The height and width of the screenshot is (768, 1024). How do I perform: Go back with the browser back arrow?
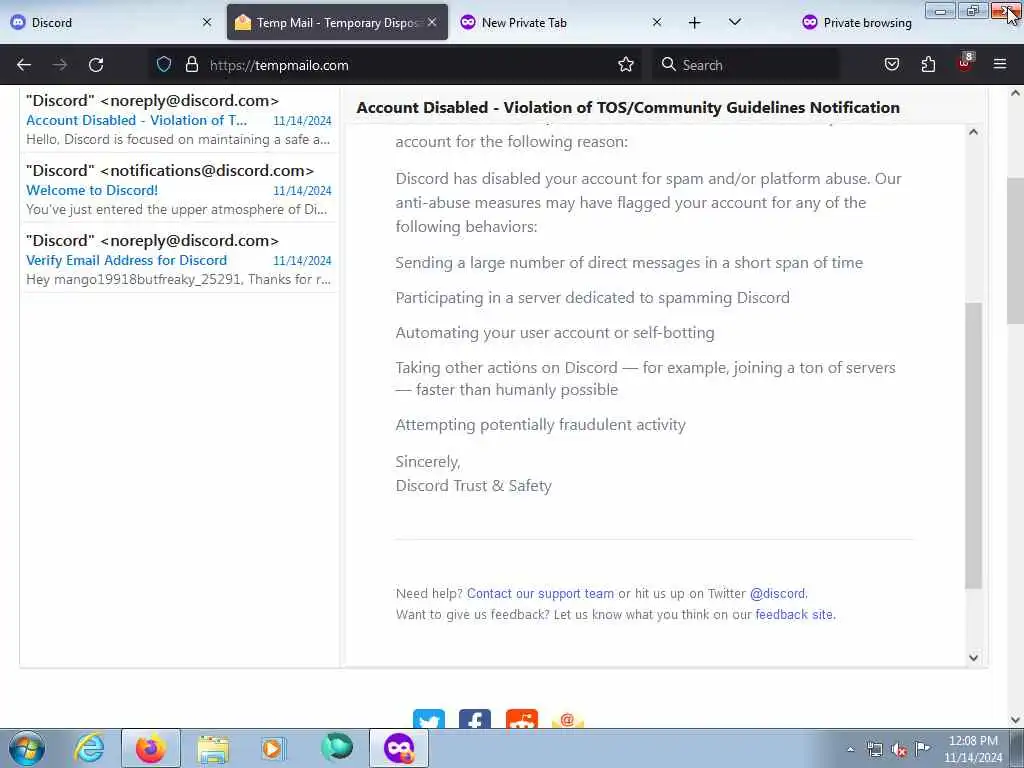(x=24, y=65)
